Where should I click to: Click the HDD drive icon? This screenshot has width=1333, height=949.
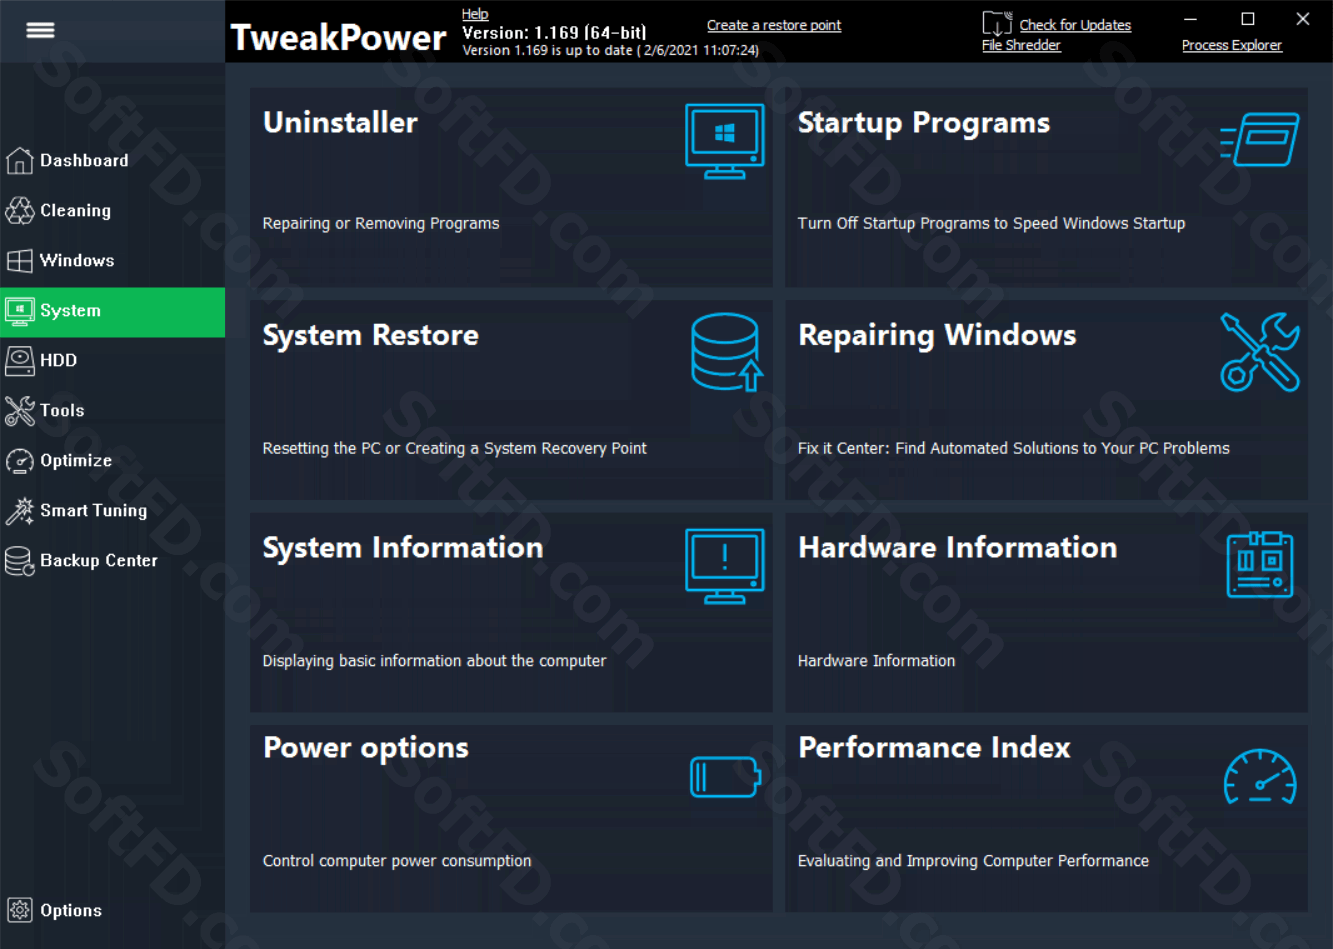click(x=19, y=360)
